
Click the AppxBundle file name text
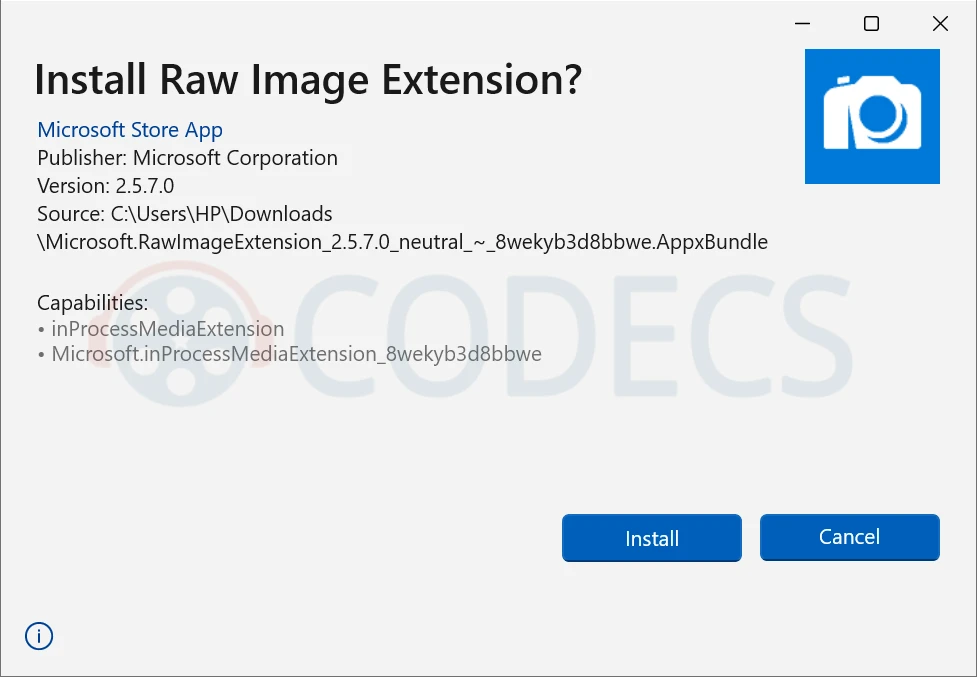tap(403, 242)
